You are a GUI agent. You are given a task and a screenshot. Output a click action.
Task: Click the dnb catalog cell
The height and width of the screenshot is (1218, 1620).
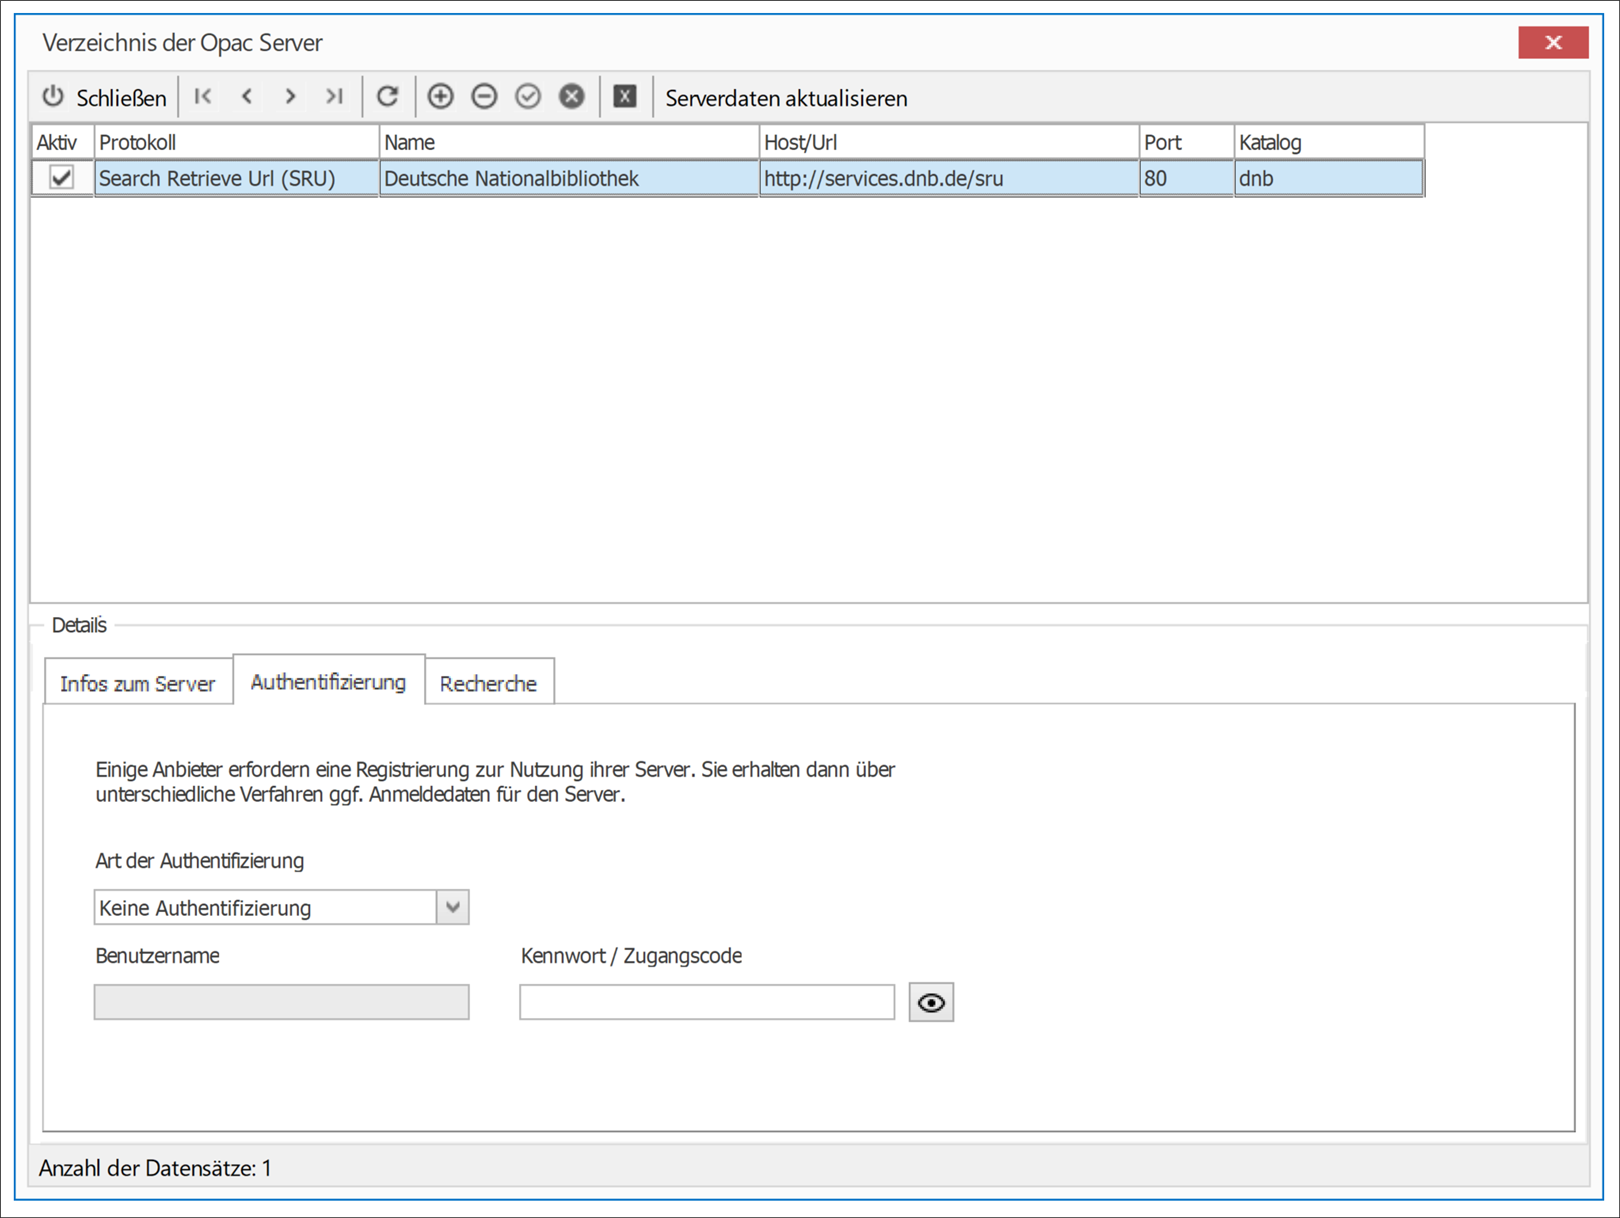coord(1329,179)
